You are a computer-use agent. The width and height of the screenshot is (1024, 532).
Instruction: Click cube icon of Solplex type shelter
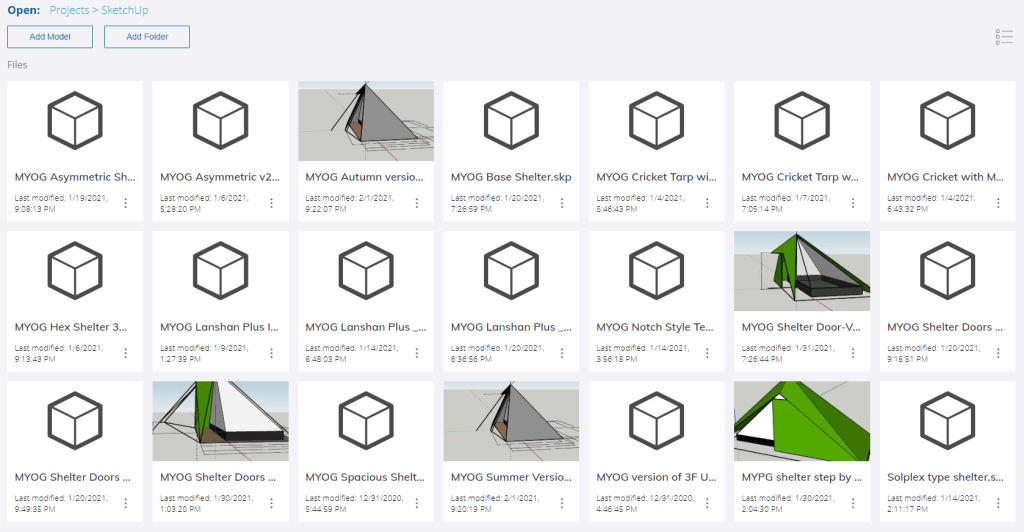click(x=947, y=421)
